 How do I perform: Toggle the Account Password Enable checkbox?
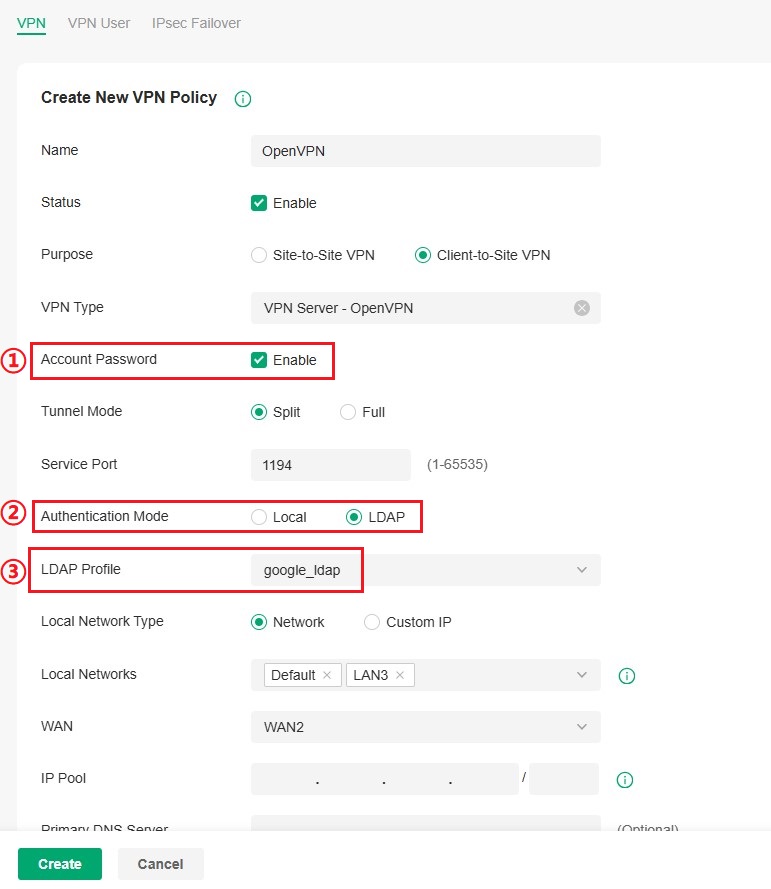point(259,360)
